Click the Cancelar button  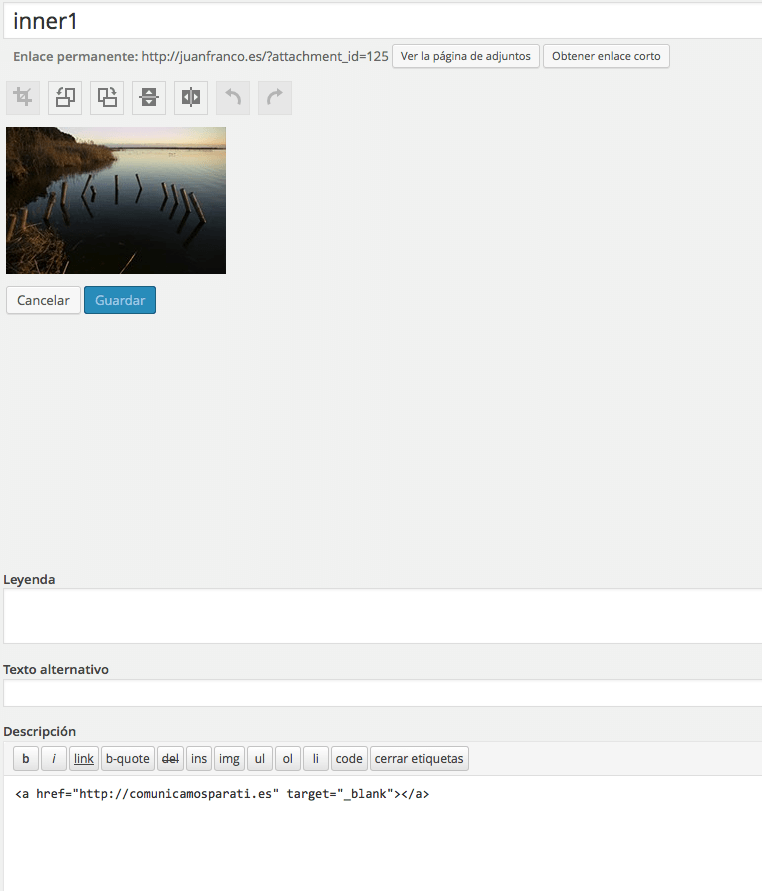click(43, 300)
